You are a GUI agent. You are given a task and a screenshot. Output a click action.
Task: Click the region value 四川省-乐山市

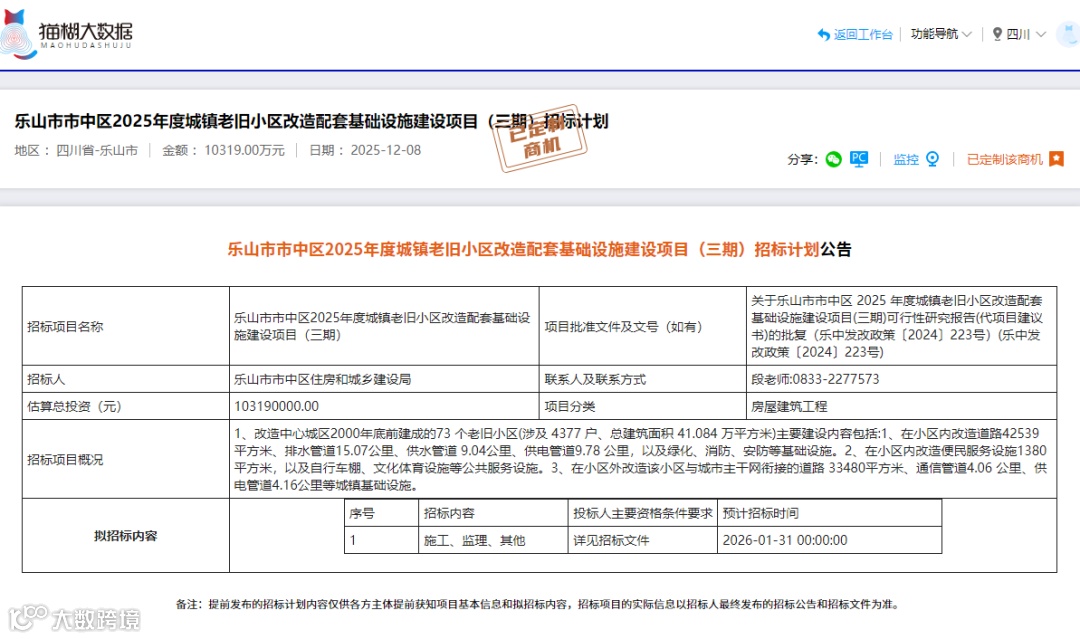click(97, 150)
